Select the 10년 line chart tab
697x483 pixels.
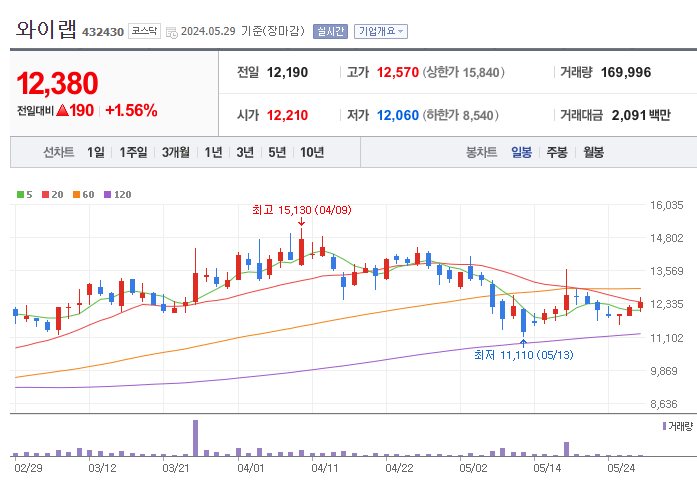tap(312, 152)
